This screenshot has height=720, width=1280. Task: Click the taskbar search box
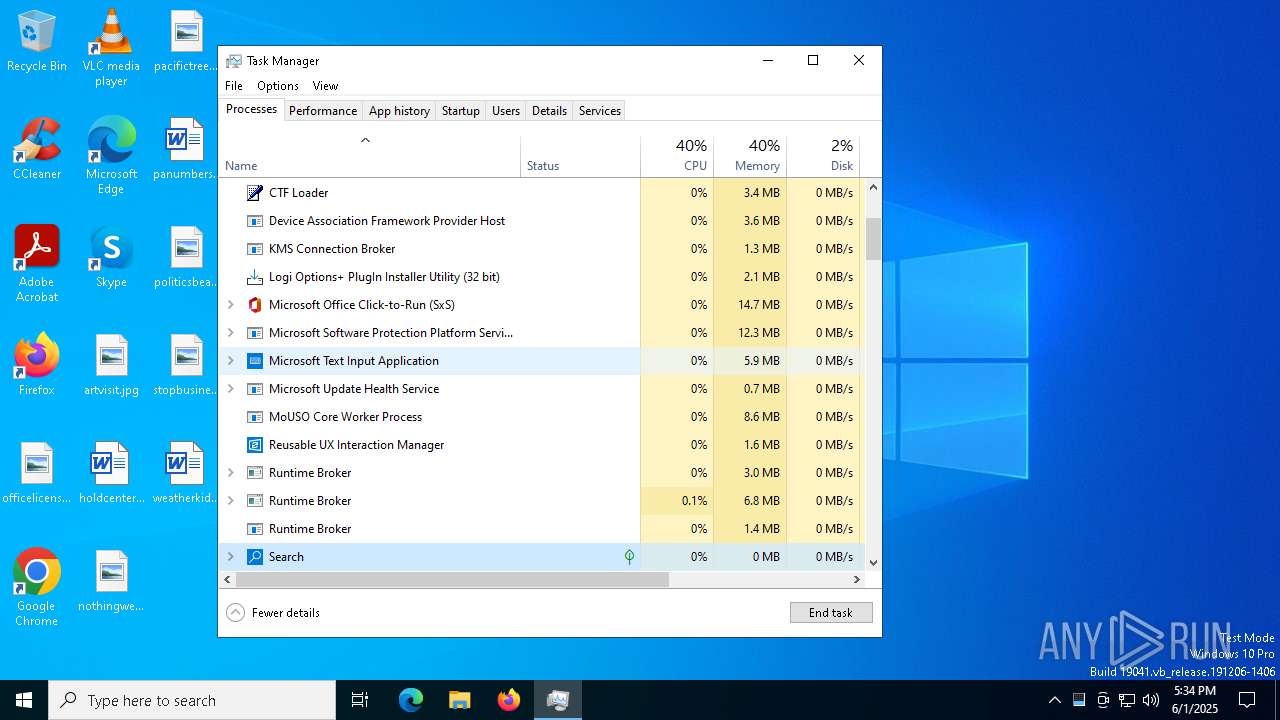[x=192, y=700]
